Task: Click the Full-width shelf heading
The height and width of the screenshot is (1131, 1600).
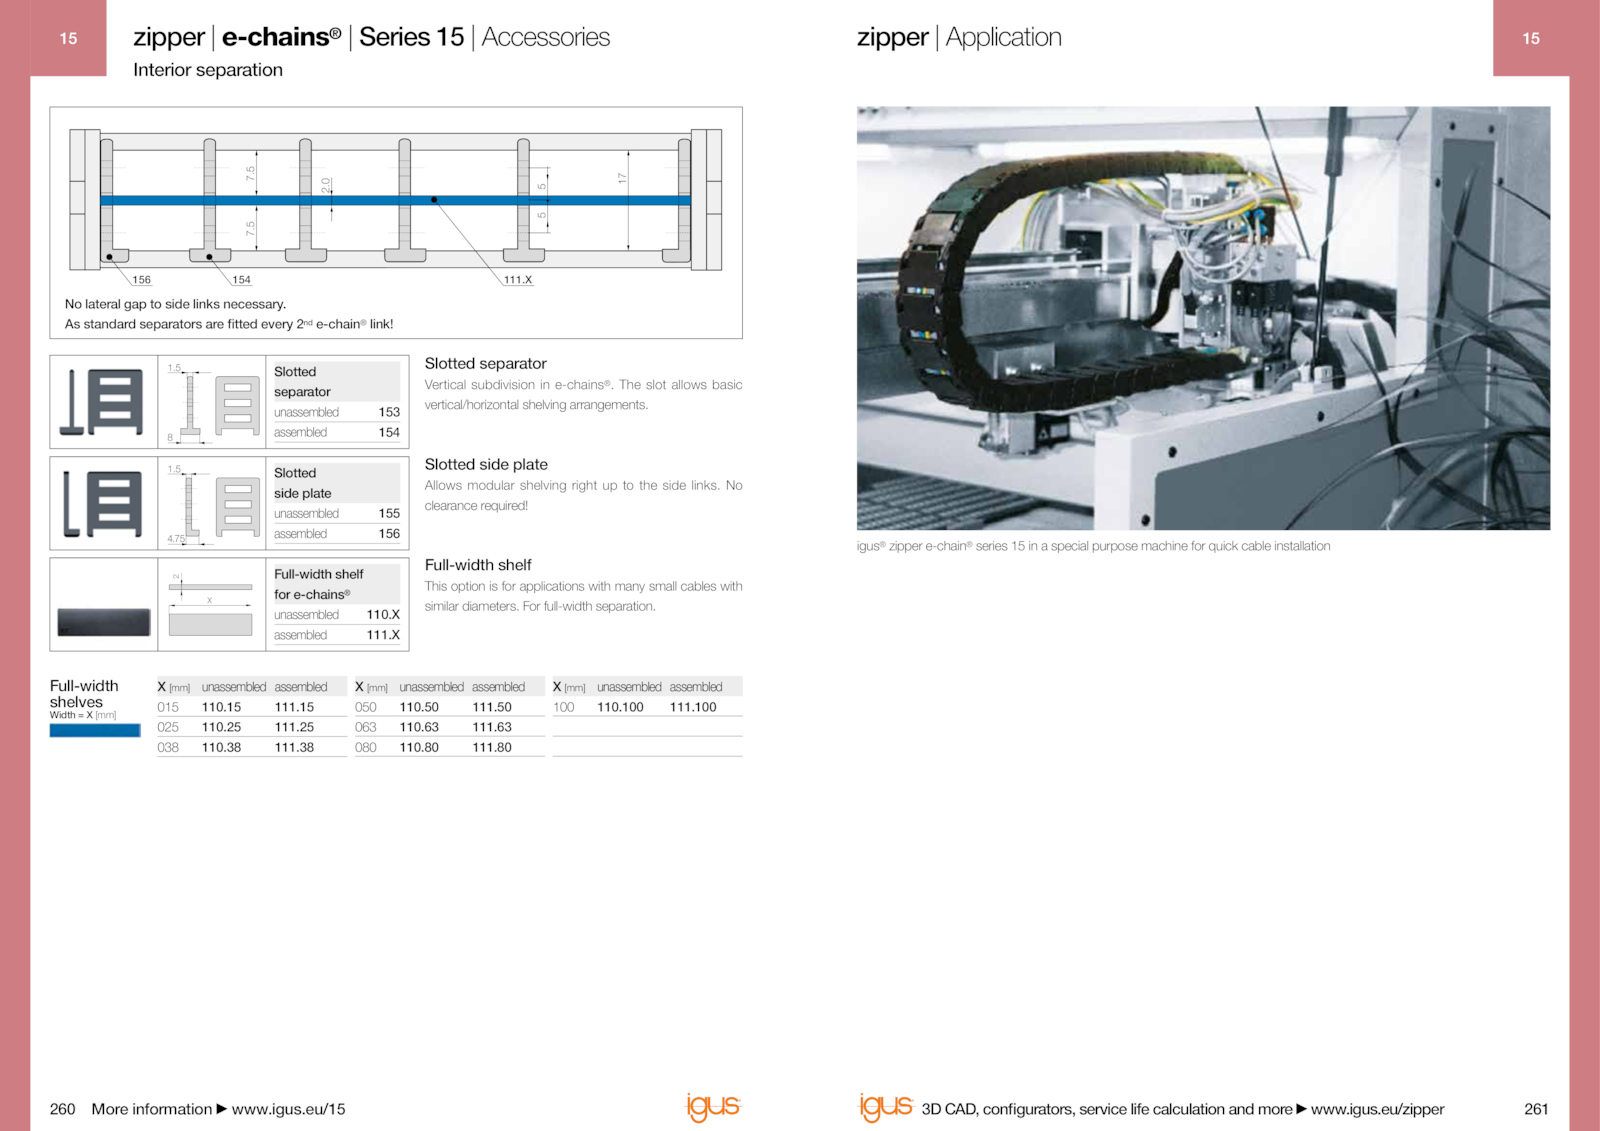Action: click(x=478, y=565)
